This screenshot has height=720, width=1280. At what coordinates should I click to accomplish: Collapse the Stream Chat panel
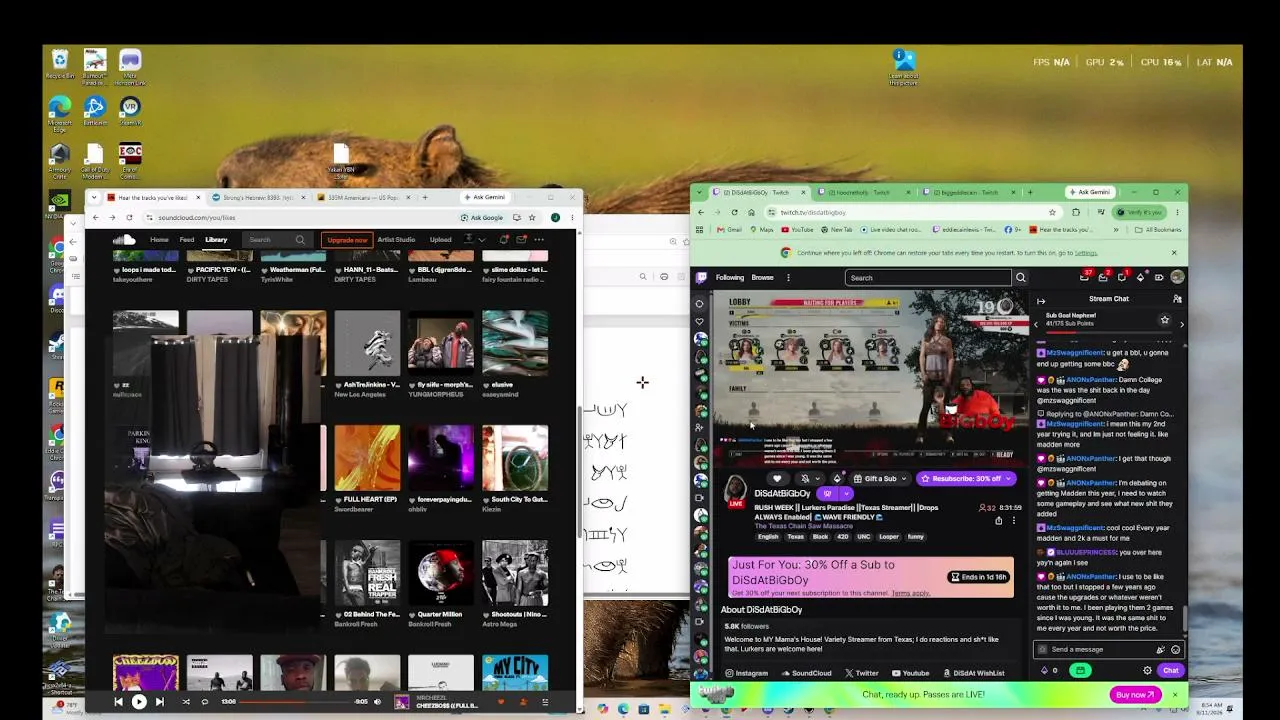pos(1041,300)
